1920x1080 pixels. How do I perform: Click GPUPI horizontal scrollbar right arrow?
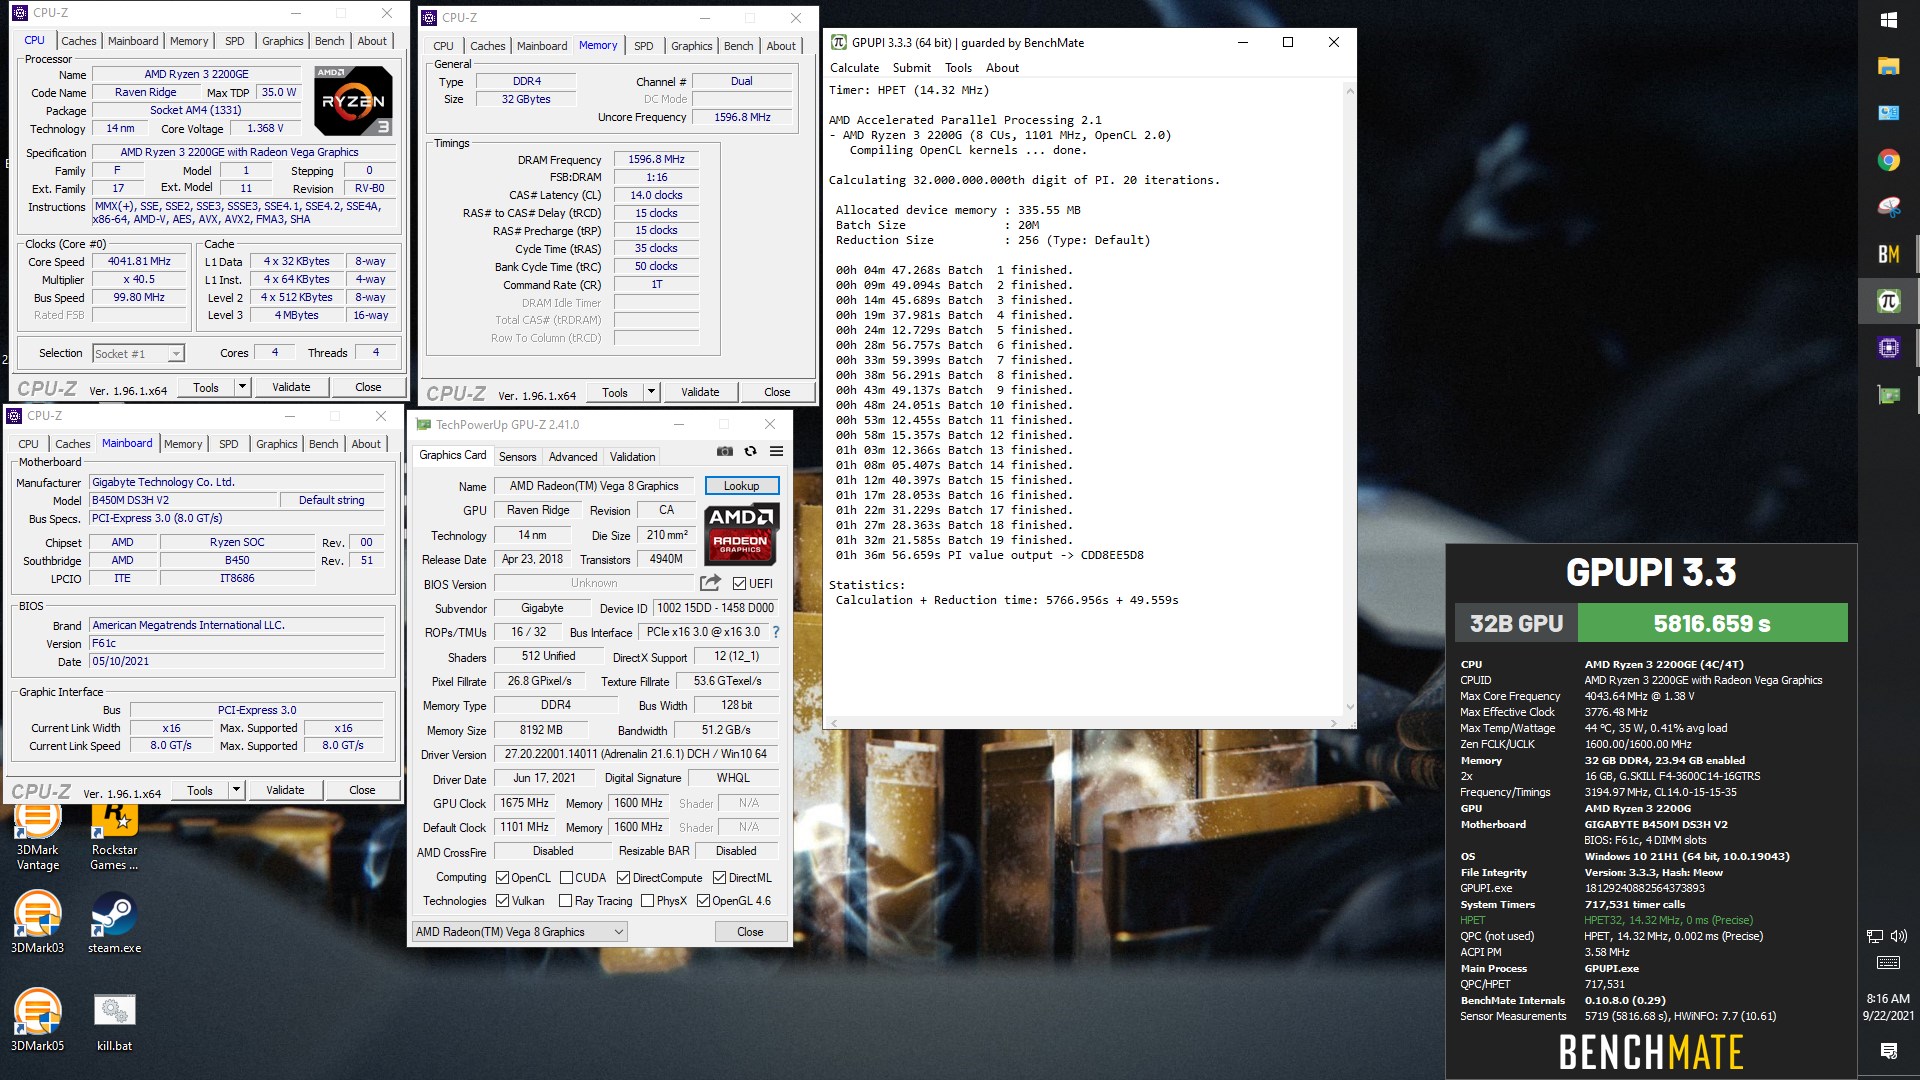(1334, 723)
